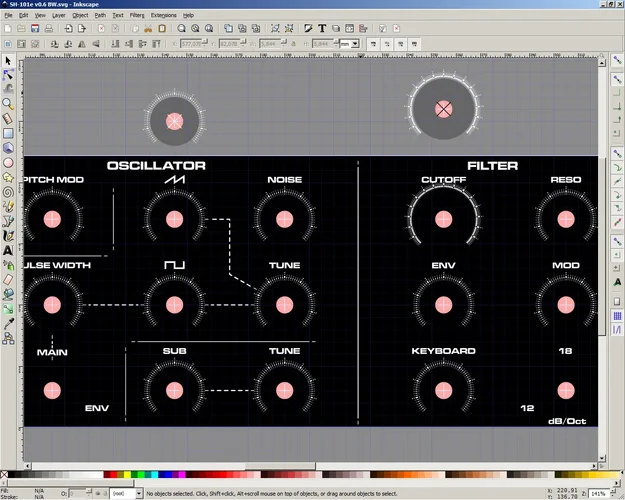Select the Spiral tool
Viewport: 625px width, 500px height.
coord(8,191)
